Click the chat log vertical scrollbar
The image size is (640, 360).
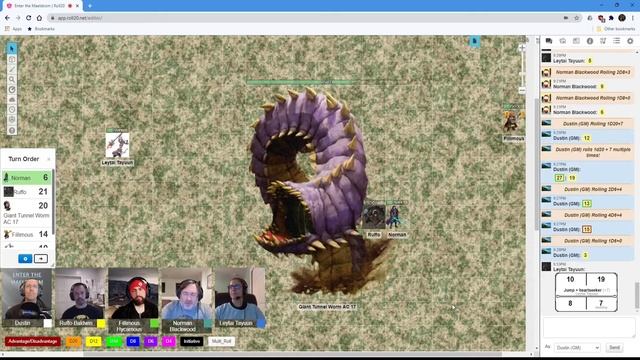637,295
